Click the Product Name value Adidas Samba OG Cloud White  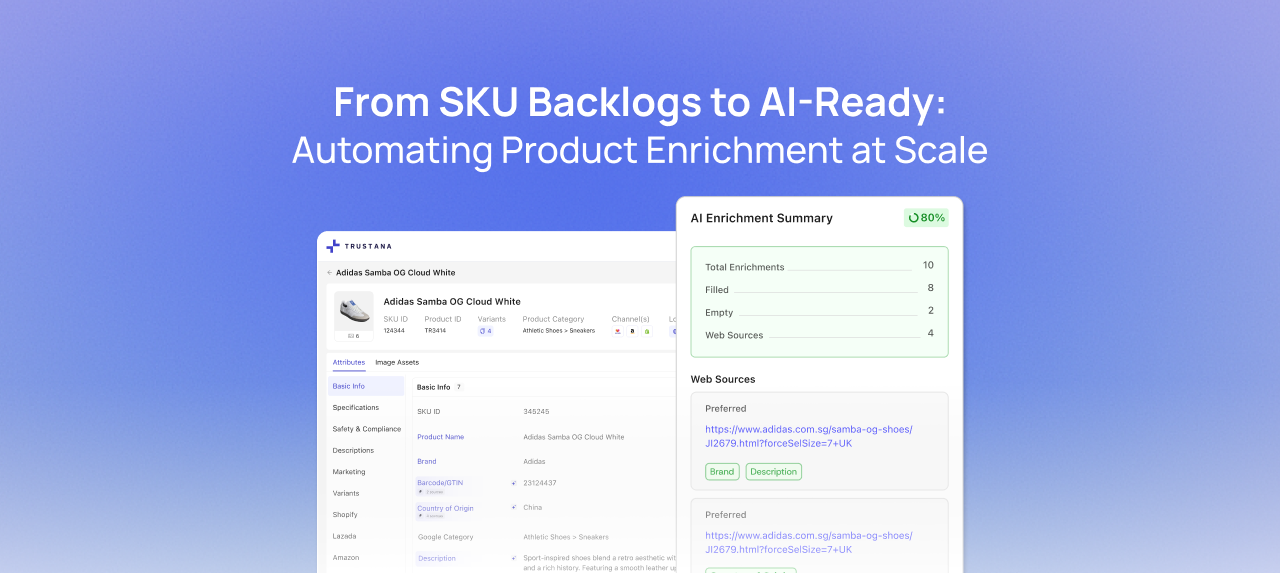[574, 437]
